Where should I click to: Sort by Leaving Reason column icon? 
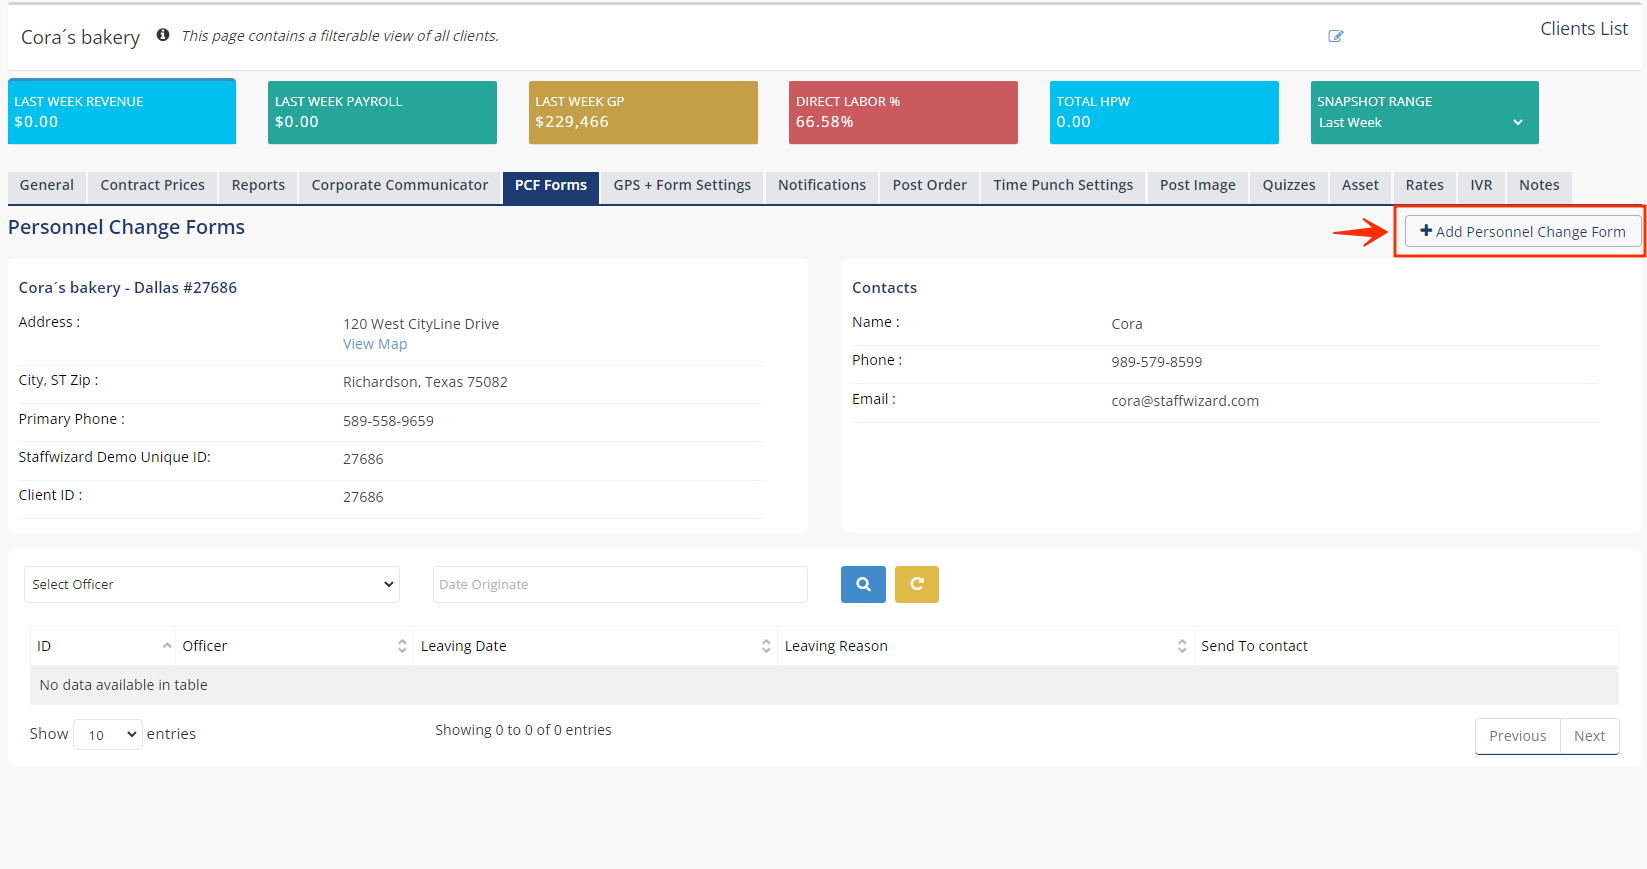[1182, 646]
